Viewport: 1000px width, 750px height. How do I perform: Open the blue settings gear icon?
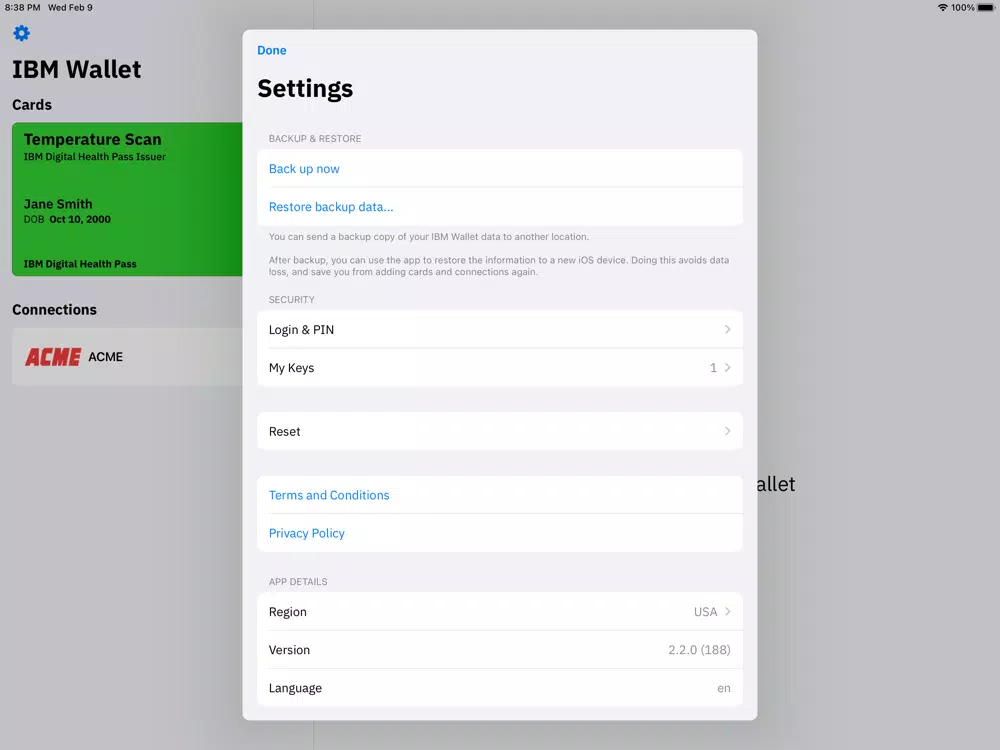tap(22, 33)
